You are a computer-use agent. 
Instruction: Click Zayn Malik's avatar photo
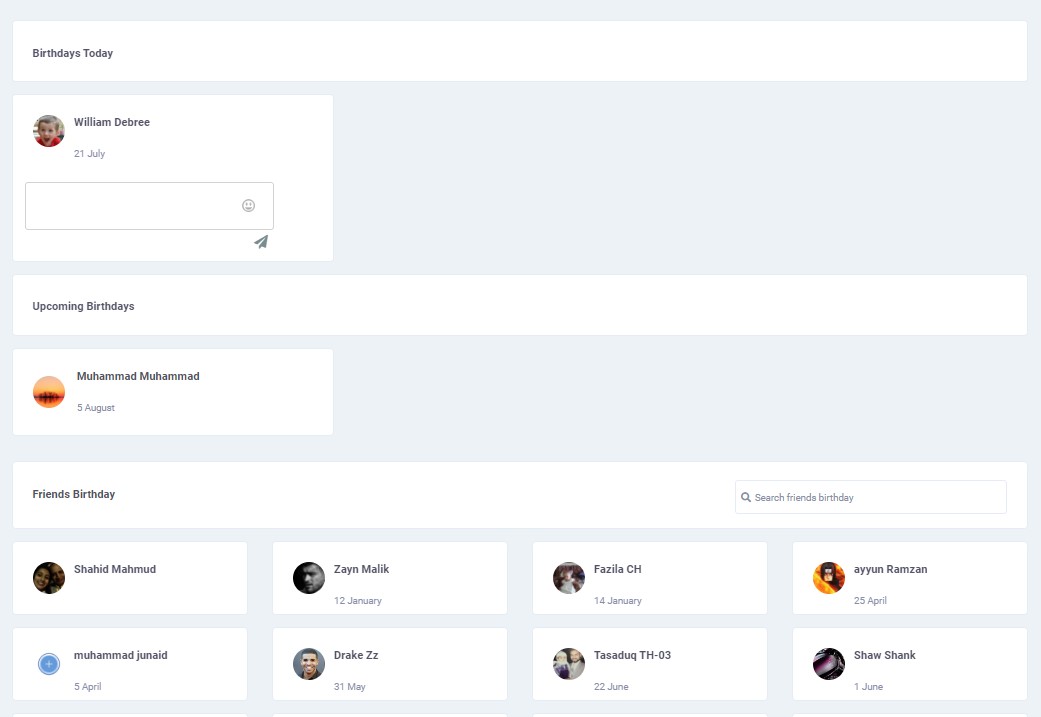pos(309,578)
